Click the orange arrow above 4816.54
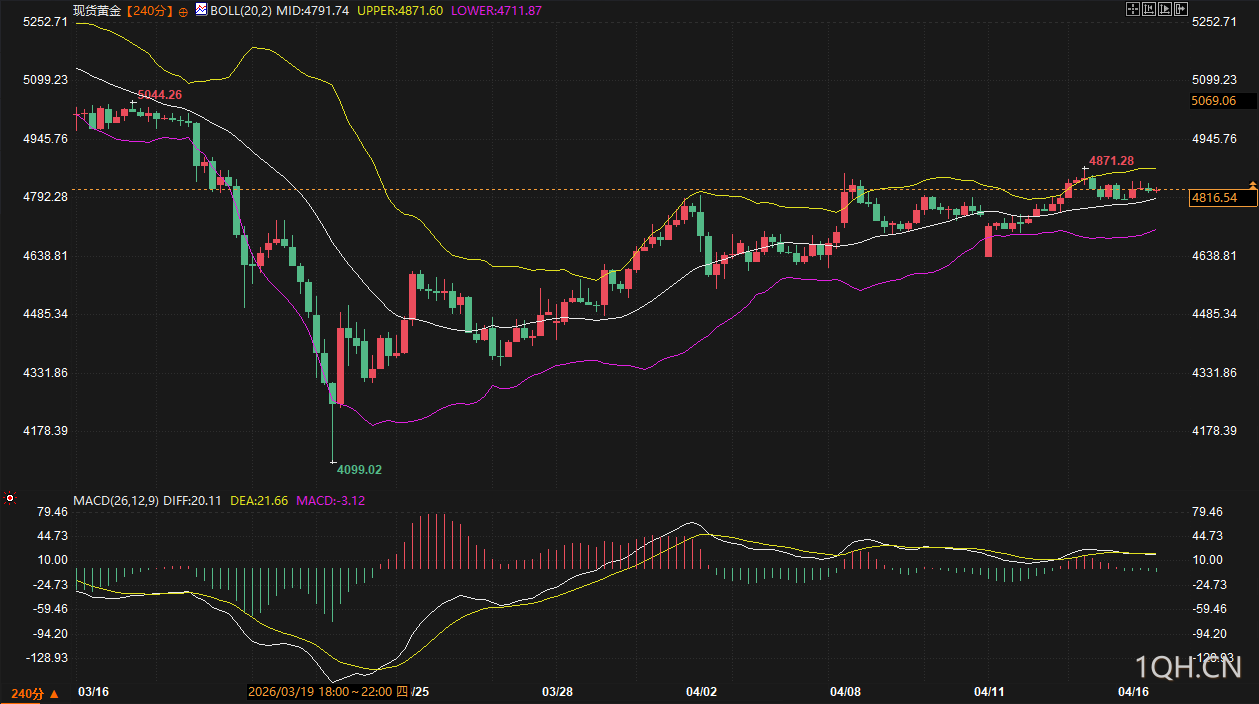This screenshot has width=1259, height=704. (1253, 186)
